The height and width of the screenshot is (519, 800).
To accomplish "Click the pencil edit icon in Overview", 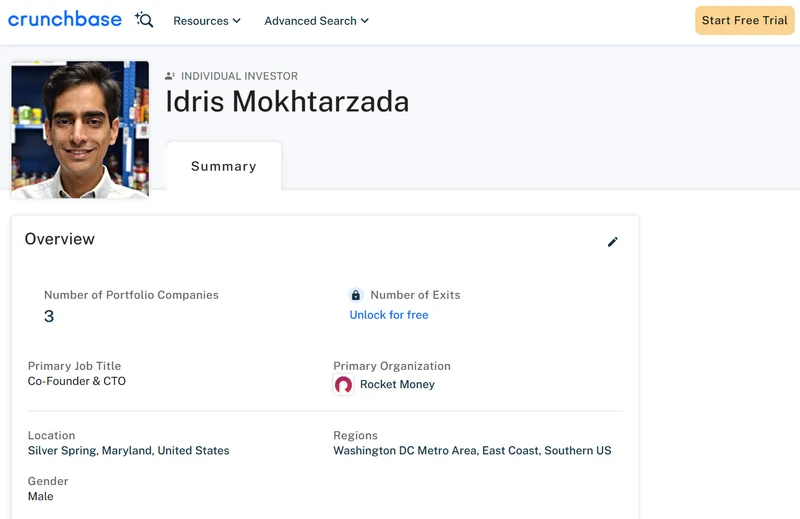I will click(613, 242).
